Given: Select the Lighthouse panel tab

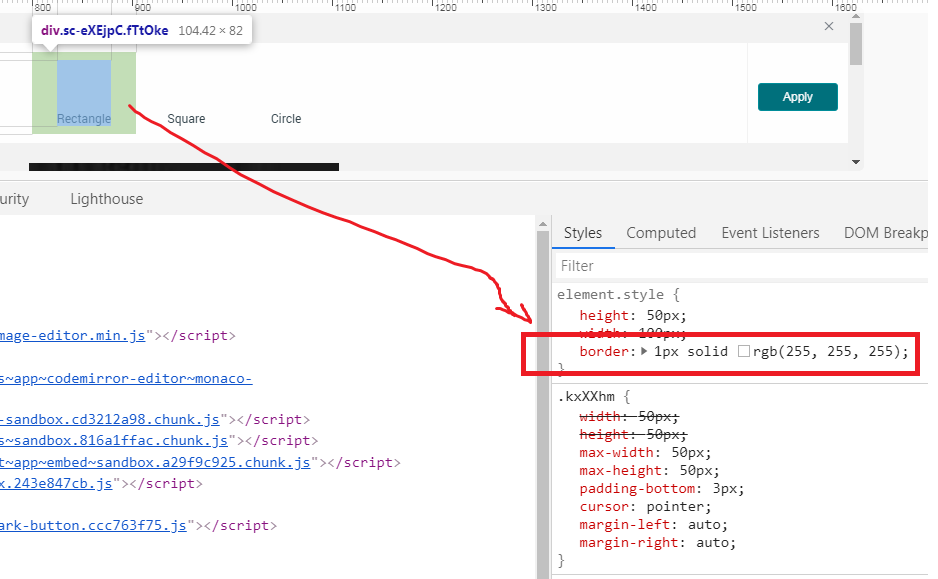Looking at the screenshot, I should click(x=106, y=198).
